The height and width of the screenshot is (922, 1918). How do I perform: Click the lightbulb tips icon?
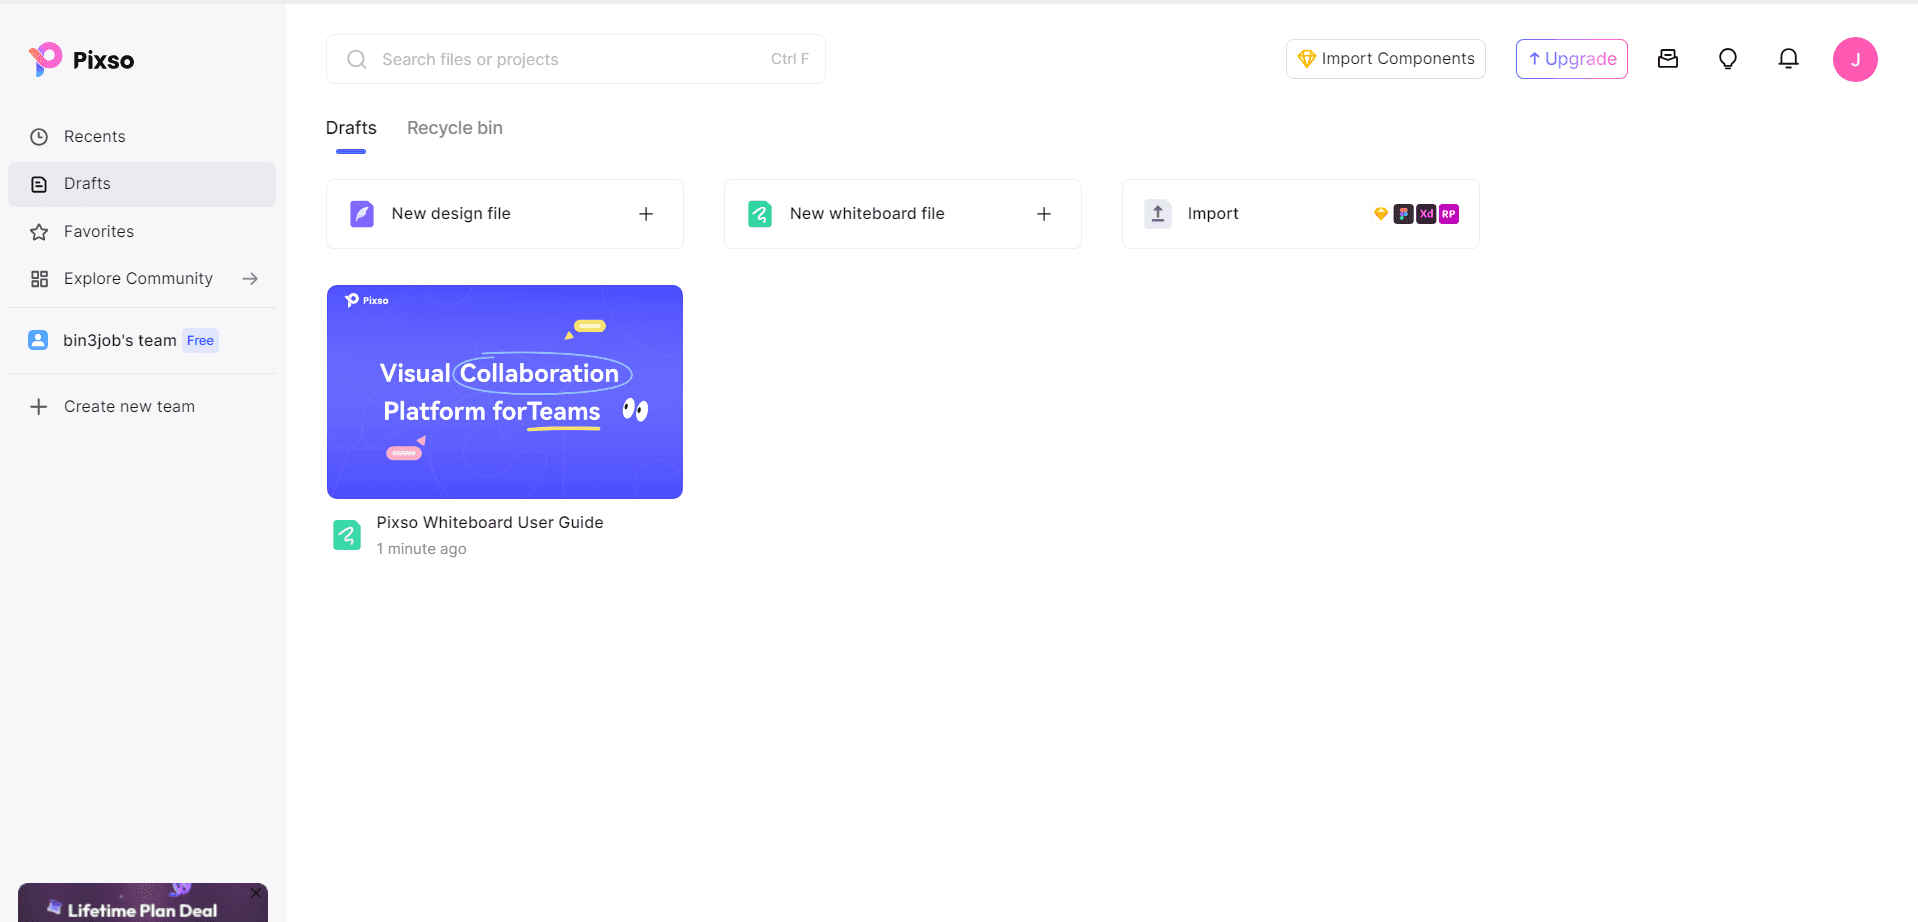click(1728, 59)
